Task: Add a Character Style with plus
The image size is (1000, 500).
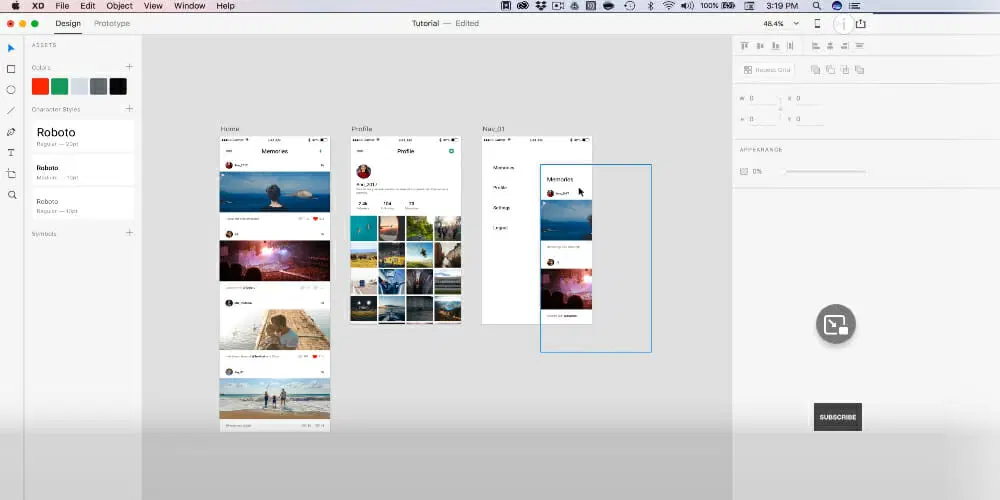Action: (129, 108)
